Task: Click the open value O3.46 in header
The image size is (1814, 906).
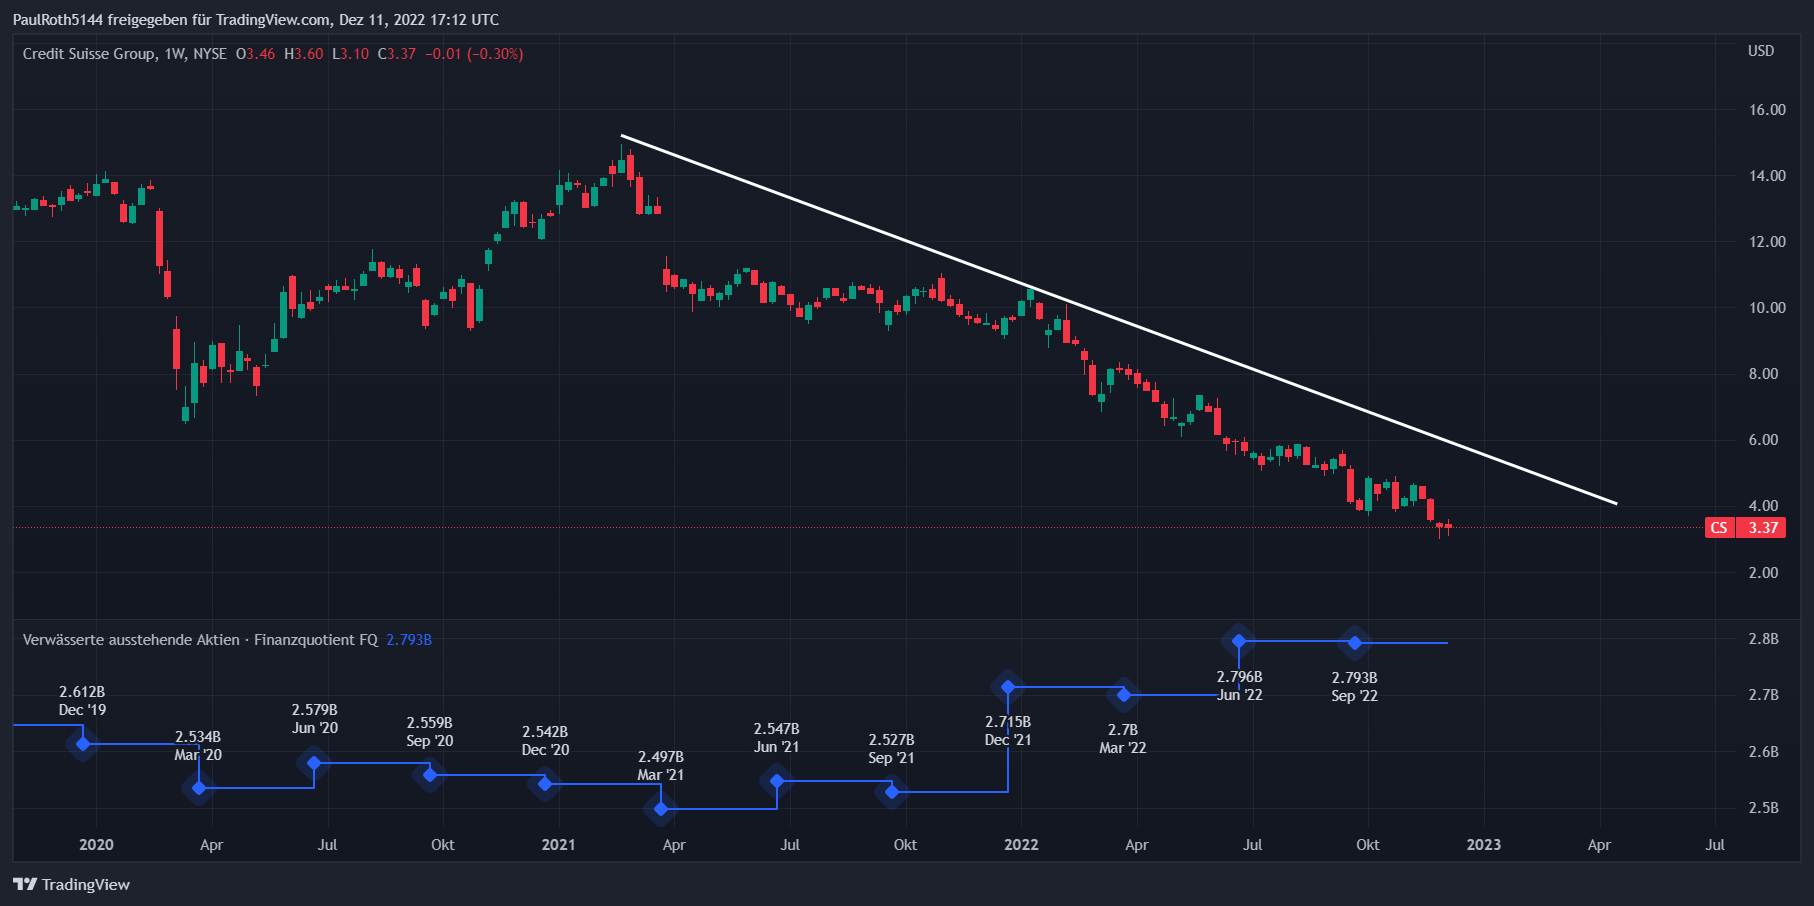Action: point(256,54)
